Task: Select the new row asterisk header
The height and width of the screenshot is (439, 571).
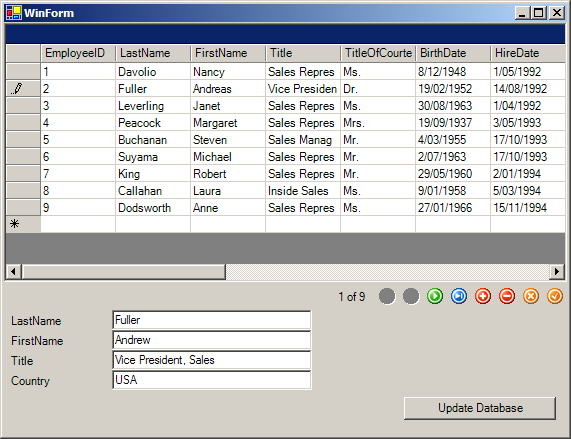Action: point(23,224)
